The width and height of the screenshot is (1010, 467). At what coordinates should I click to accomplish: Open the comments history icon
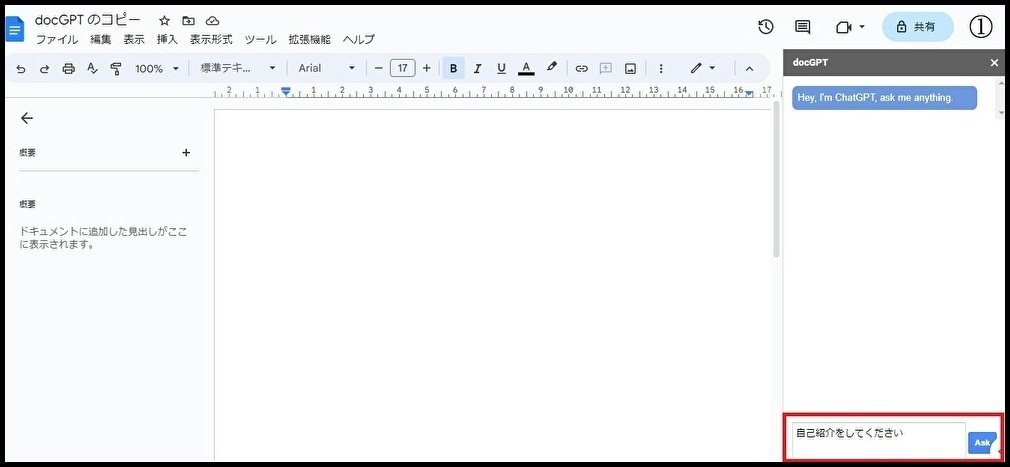(x=803, y=26)
